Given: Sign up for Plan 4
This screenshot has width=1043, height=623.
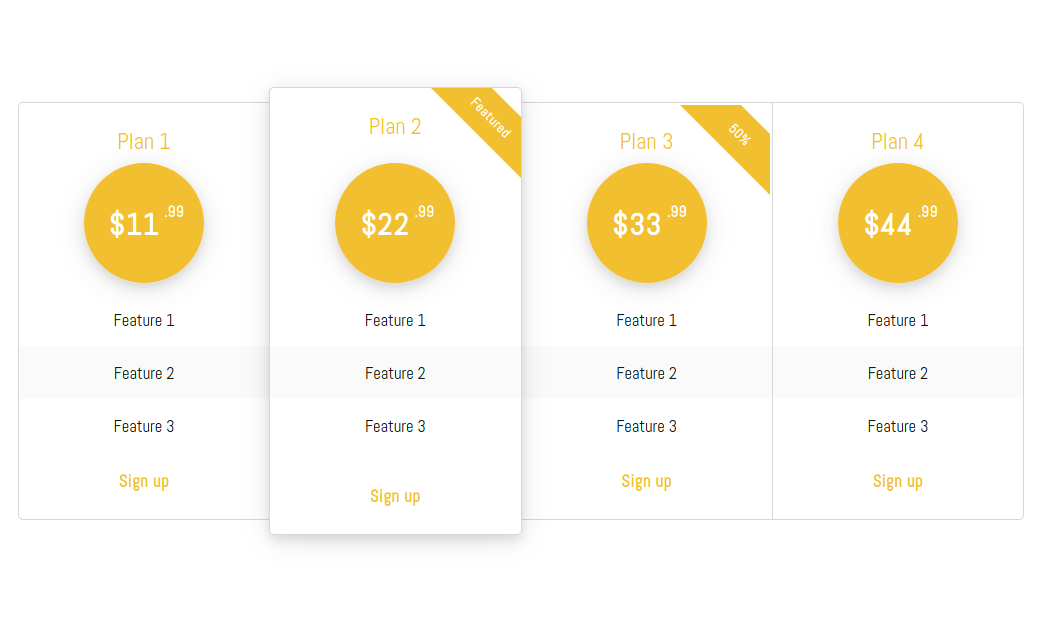Looking at the screenshot, I should [898, 481].
